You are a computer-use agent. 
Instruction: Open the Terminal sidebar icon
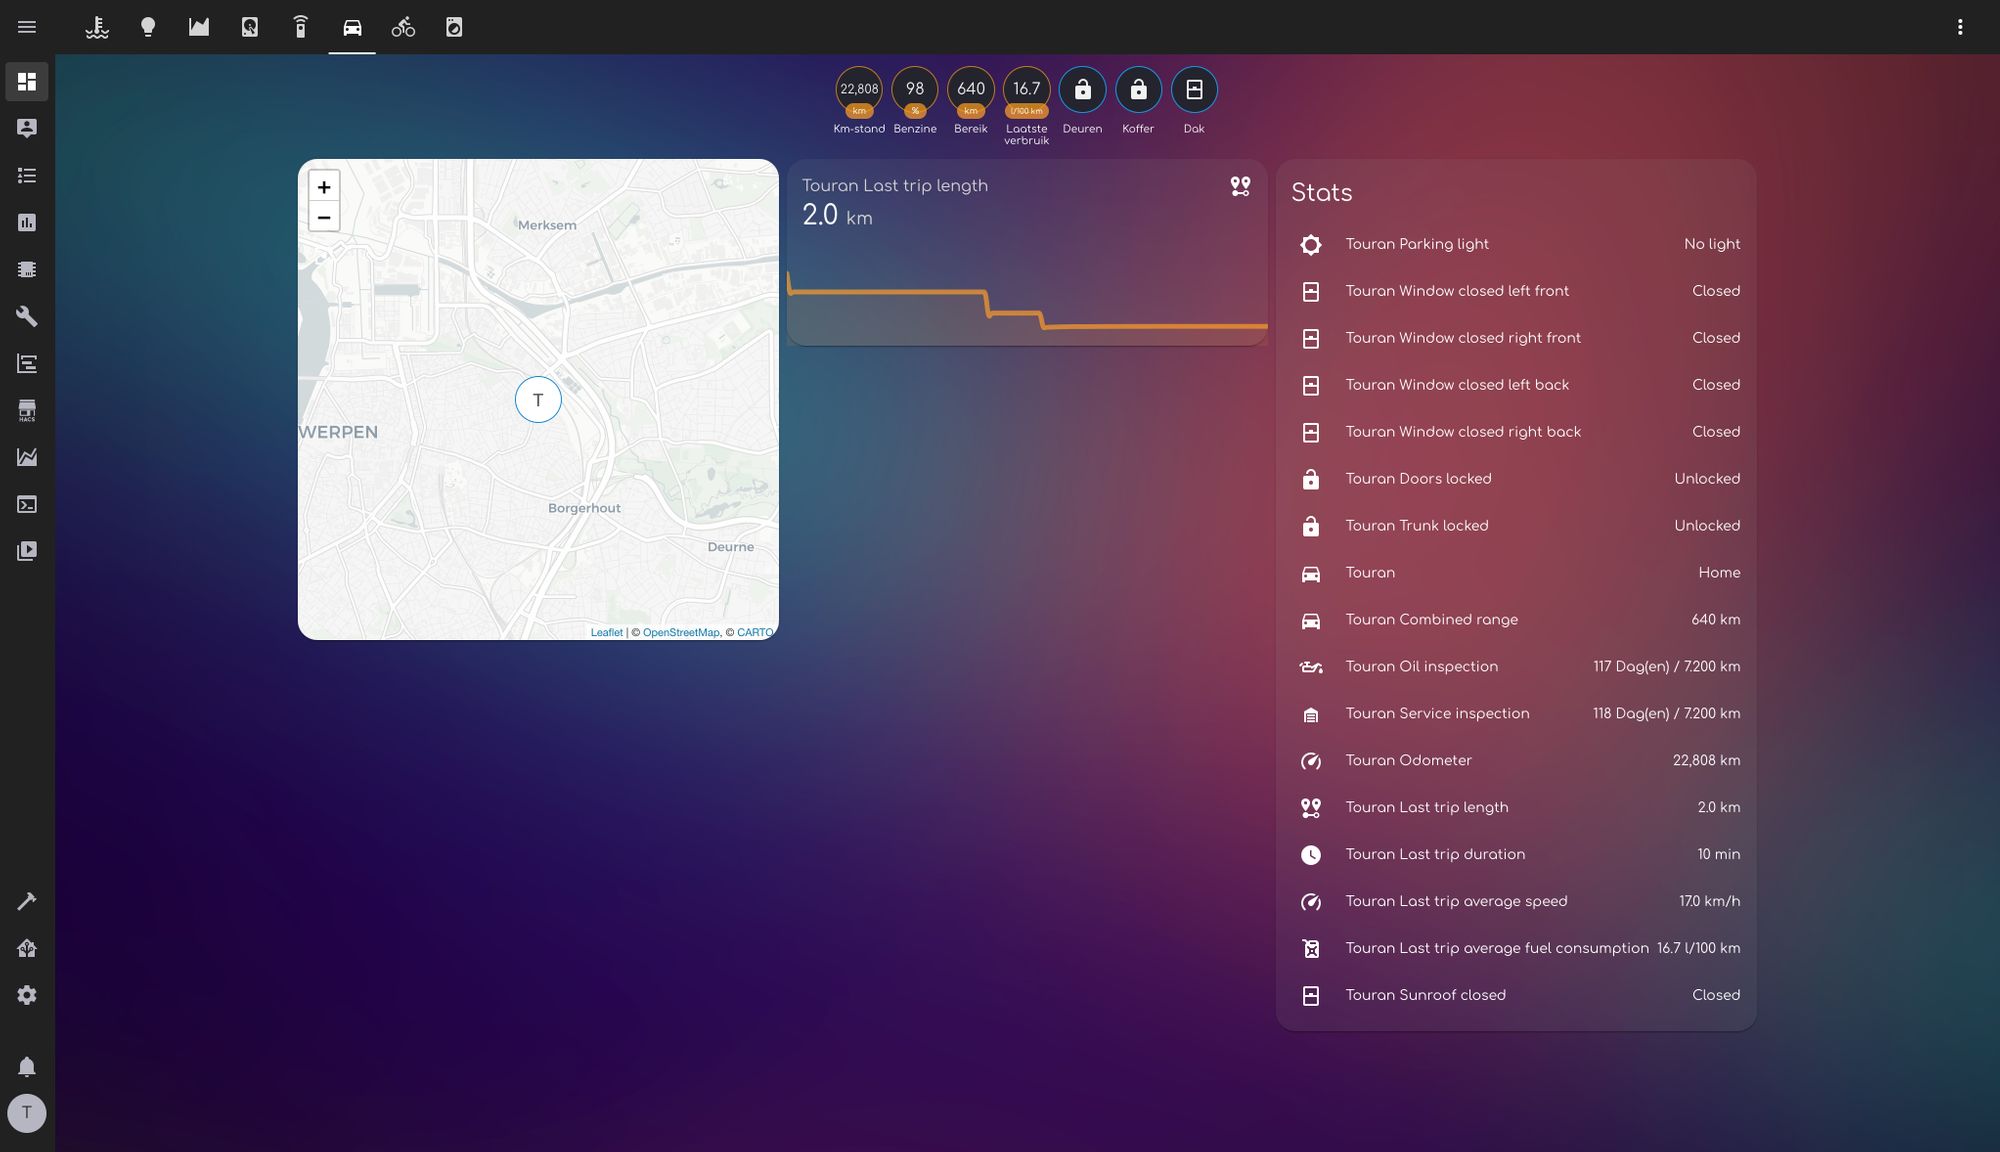(27, 504)
